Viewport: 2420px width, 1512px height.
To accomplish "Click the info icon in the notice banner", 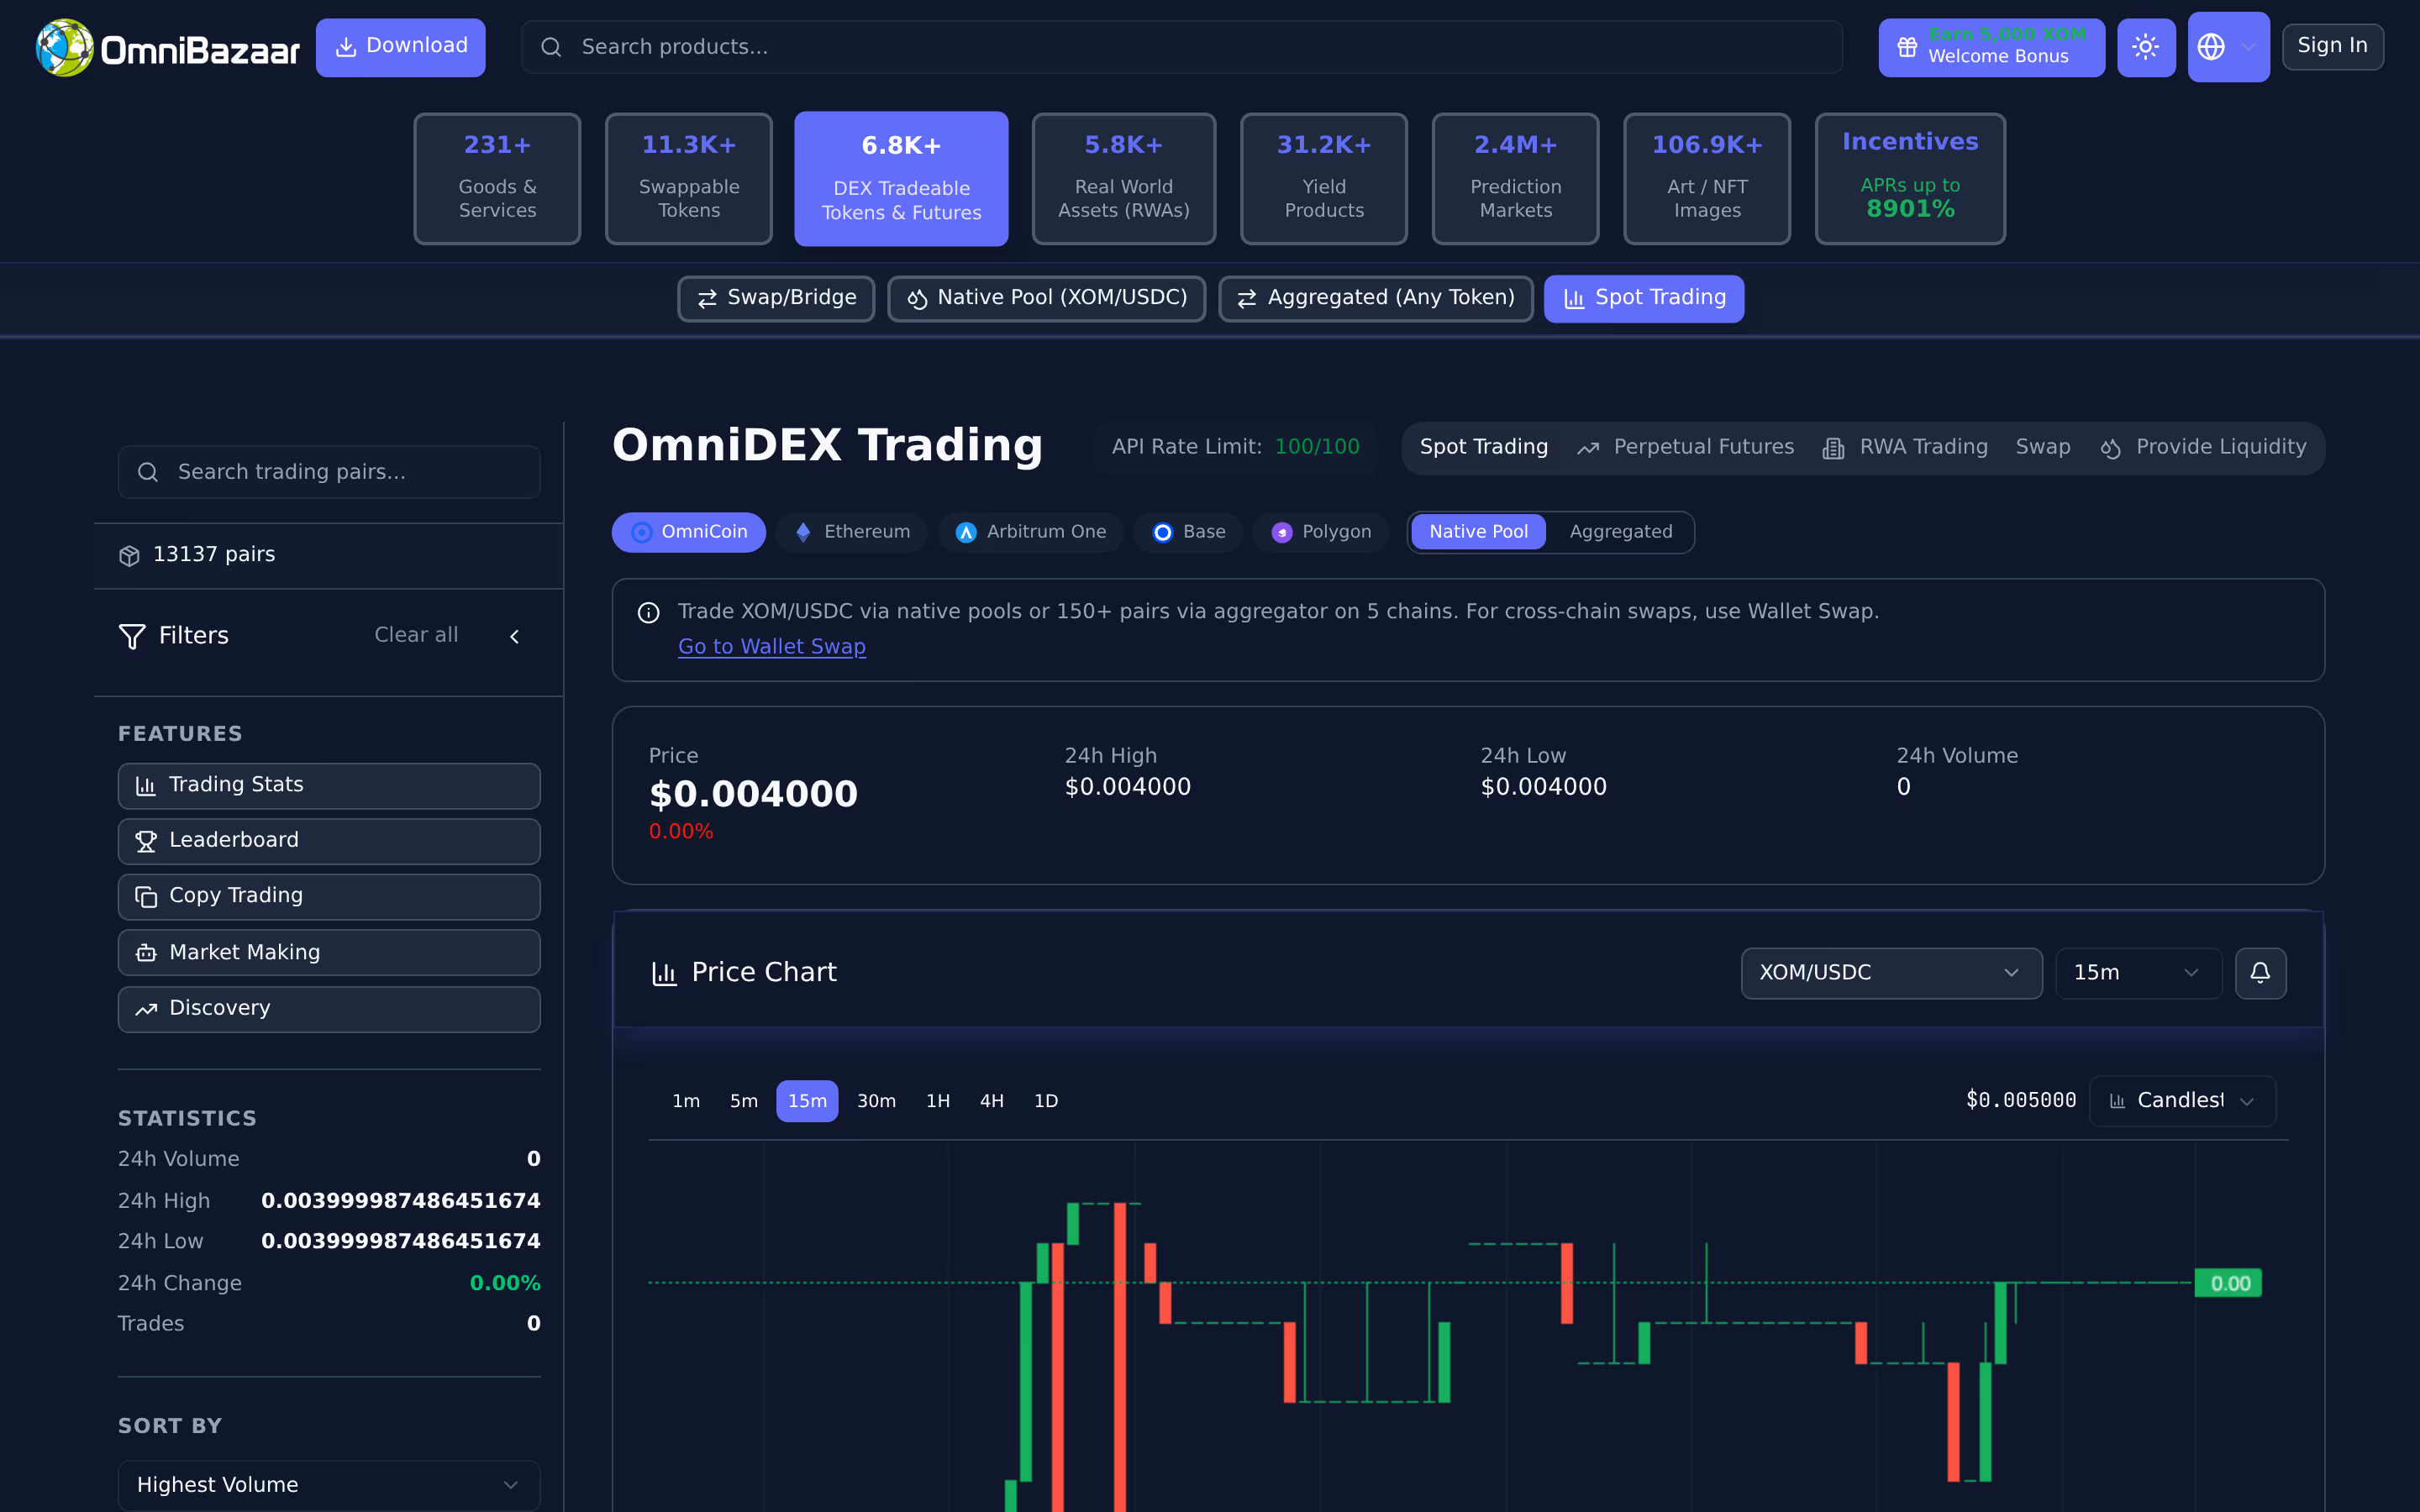I will (648, 612).
